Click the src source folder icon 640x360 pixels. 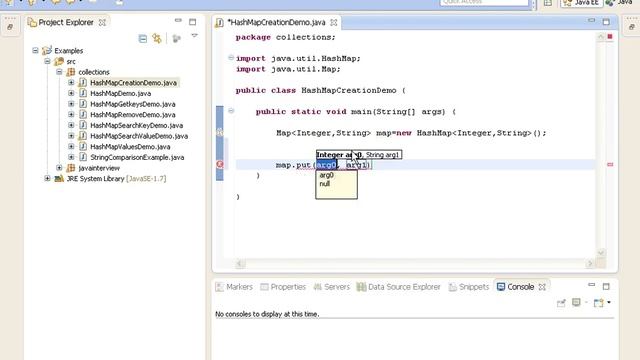point(59,61)
